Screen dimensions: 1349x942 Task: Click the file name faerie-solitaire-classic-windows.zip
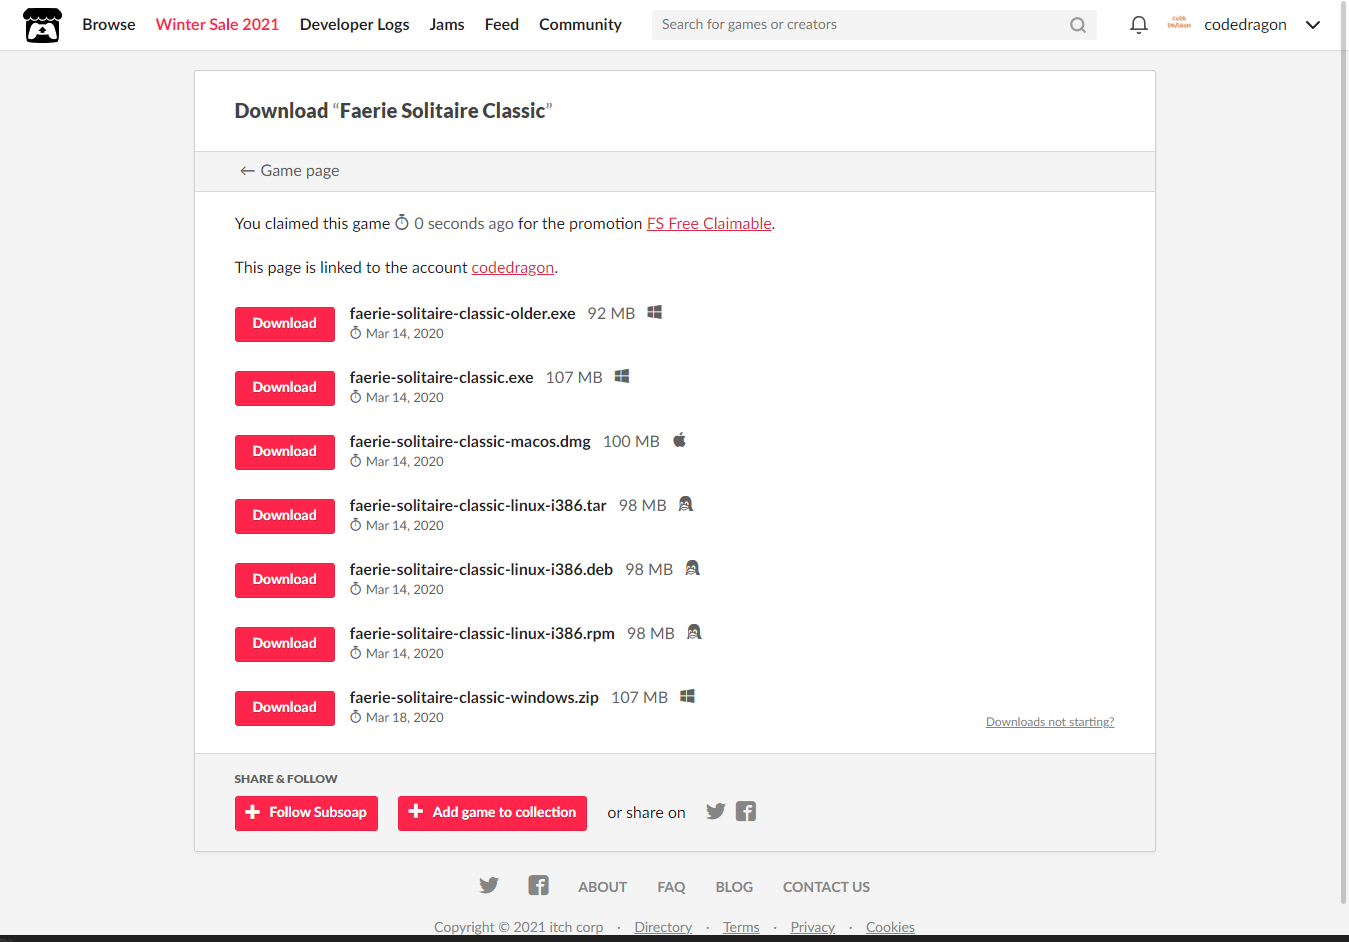(474, 697)
